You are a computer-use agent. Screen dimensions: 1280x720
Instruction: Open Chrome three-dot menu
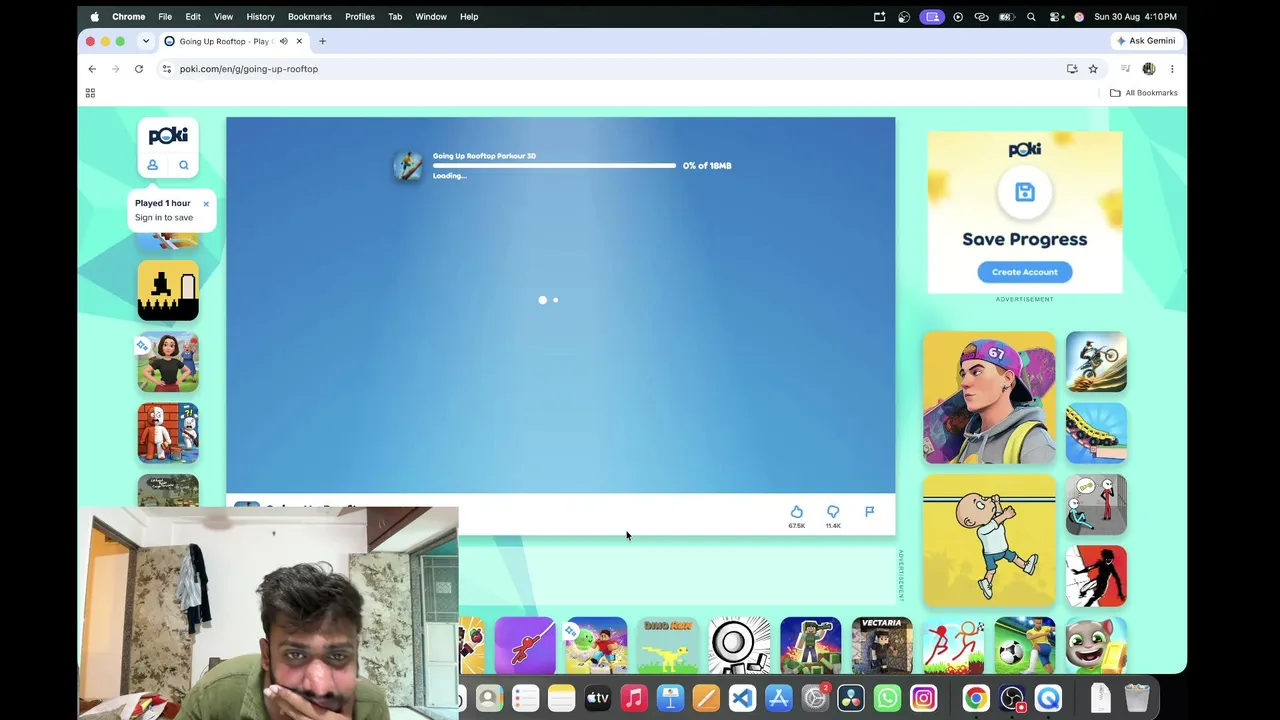(1172, 69)
